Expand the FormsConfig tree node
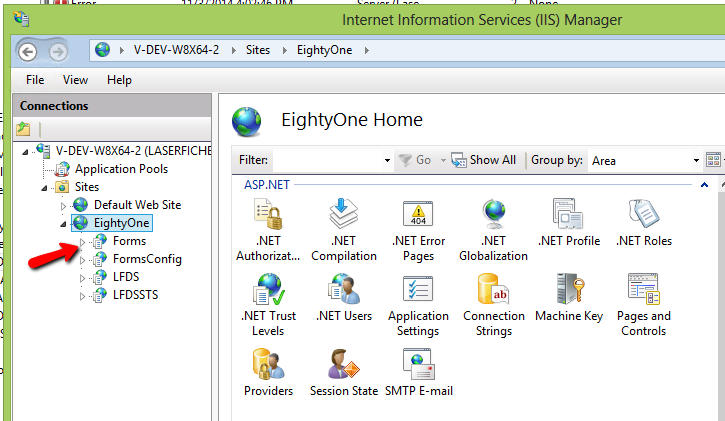 (82, 260)
